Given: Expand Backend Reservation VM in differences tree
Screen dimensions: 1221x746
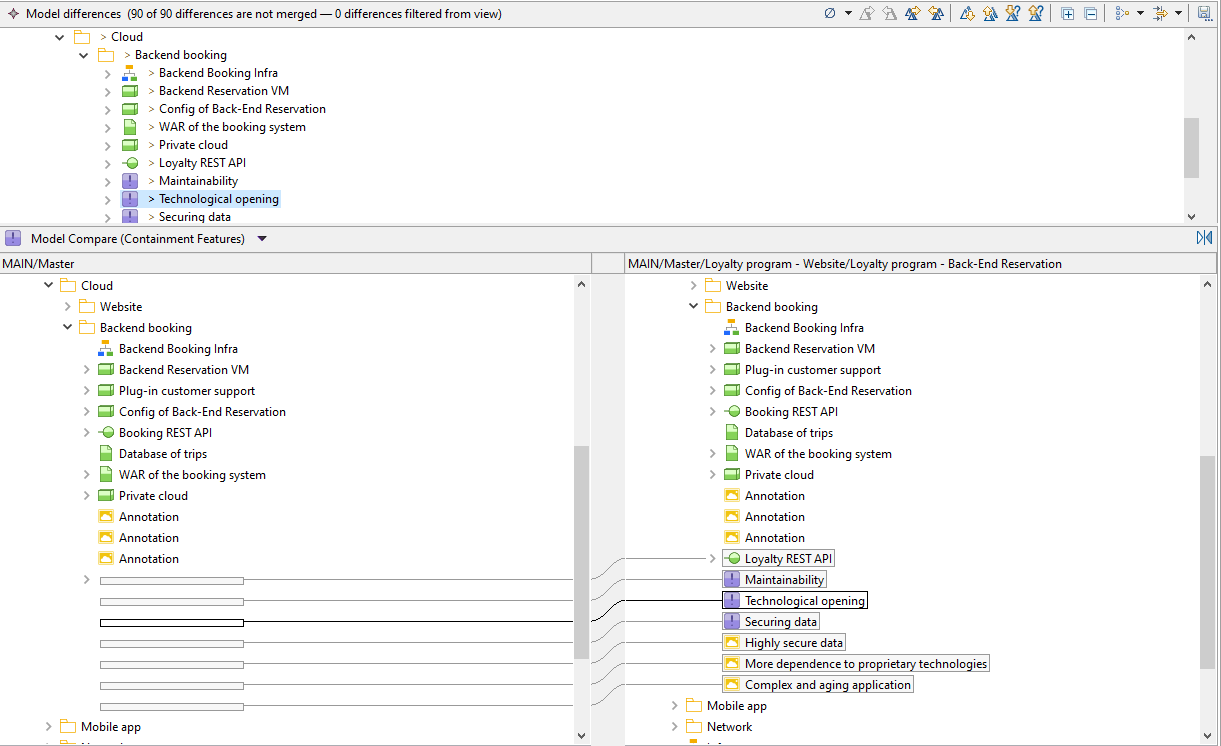Looking at the screenshot, I should point(108,91).
